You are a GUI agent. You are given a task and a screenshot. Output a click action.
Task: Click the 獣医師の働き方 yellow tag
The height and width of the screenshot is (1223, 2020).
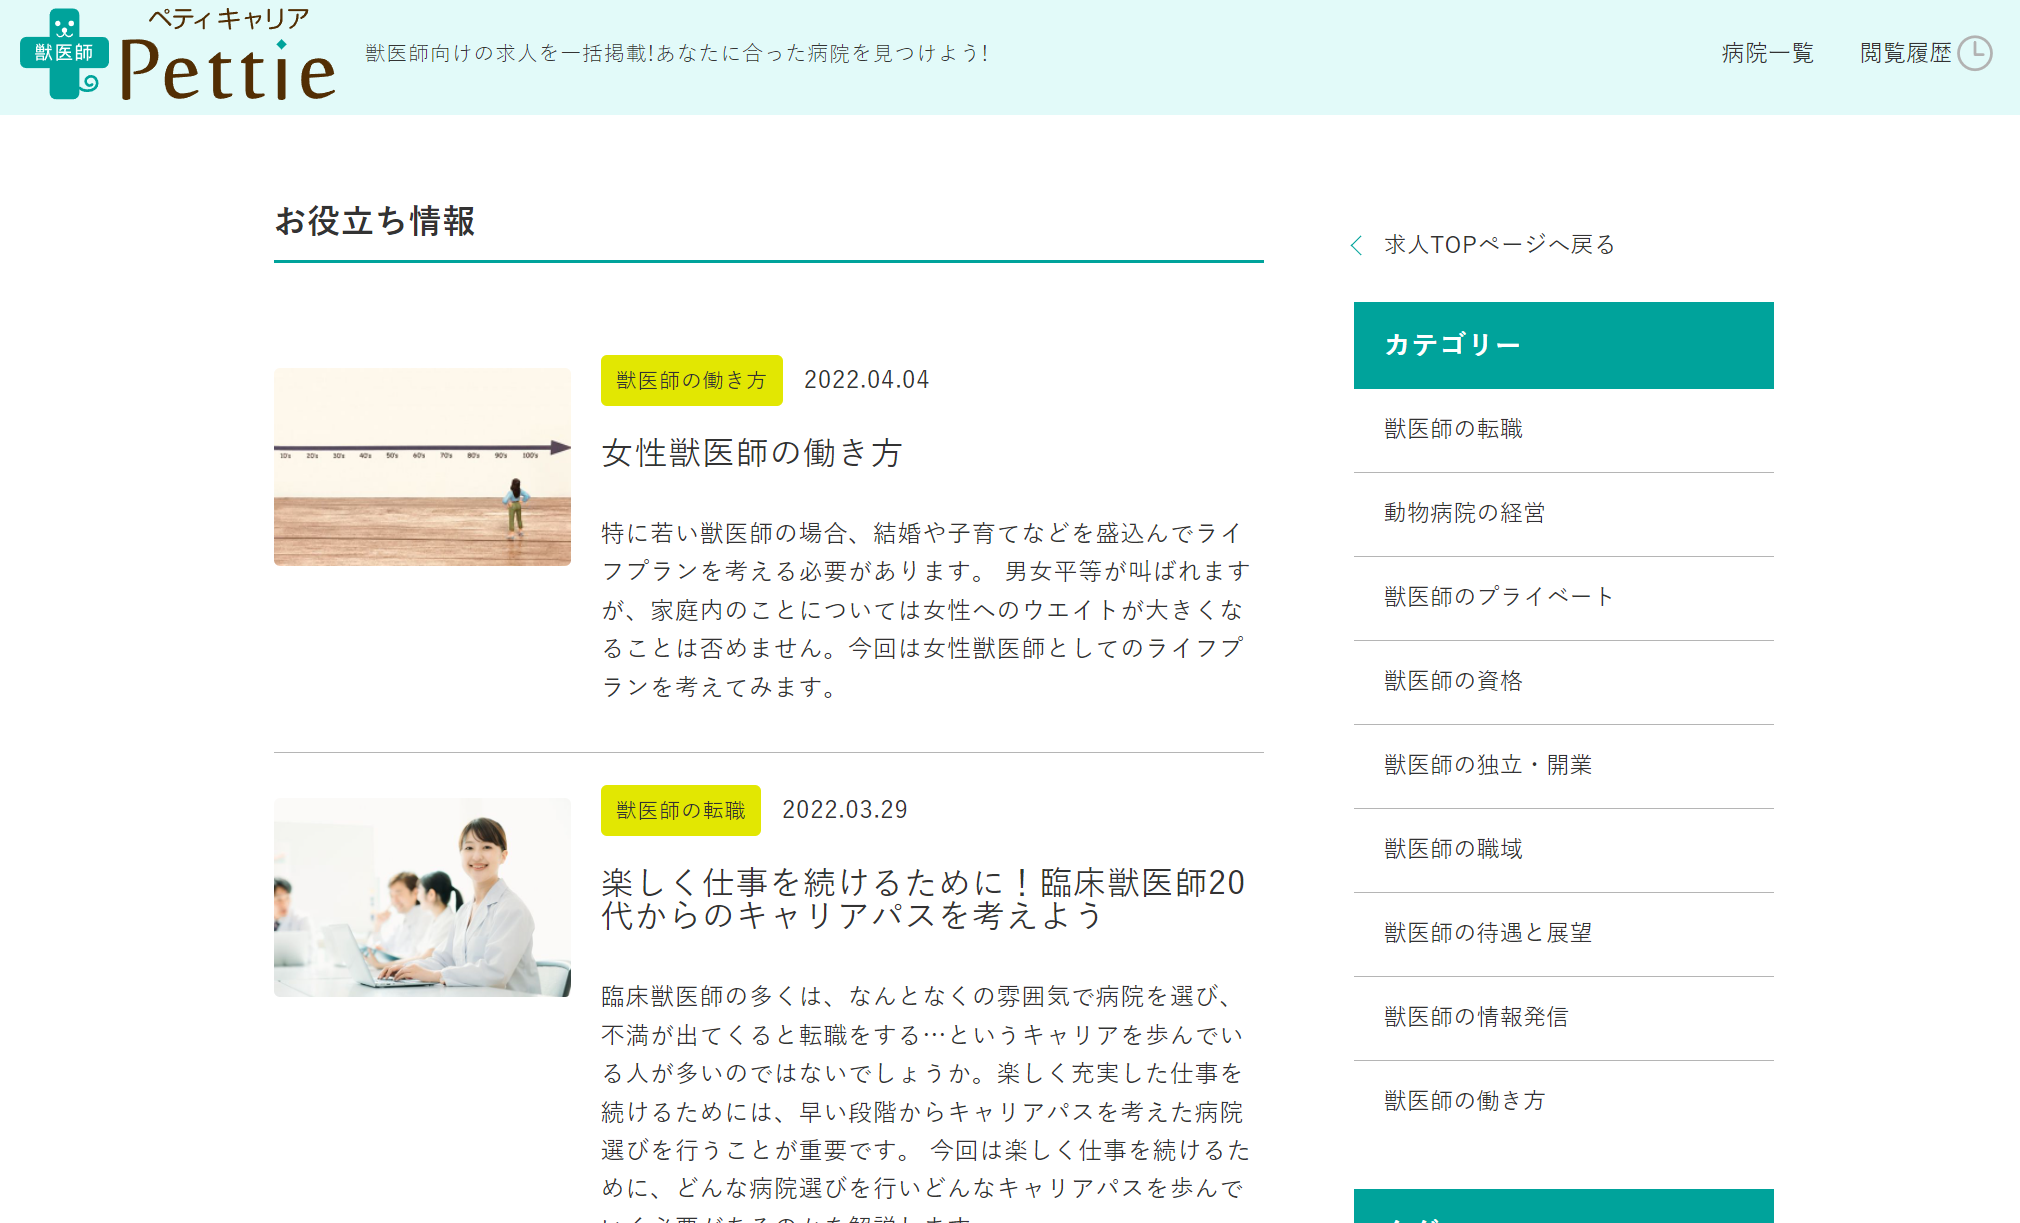pyautogui.click(x=691, y=380)
